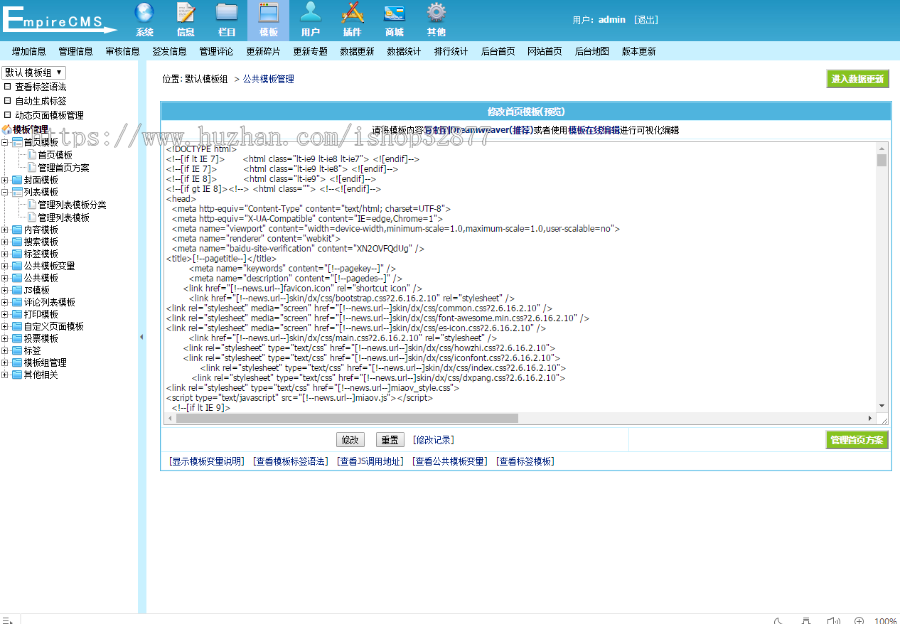This screenshot has width=900, height=624.
Task: Click the 标签 folder icon
Action: pos(17,350)
